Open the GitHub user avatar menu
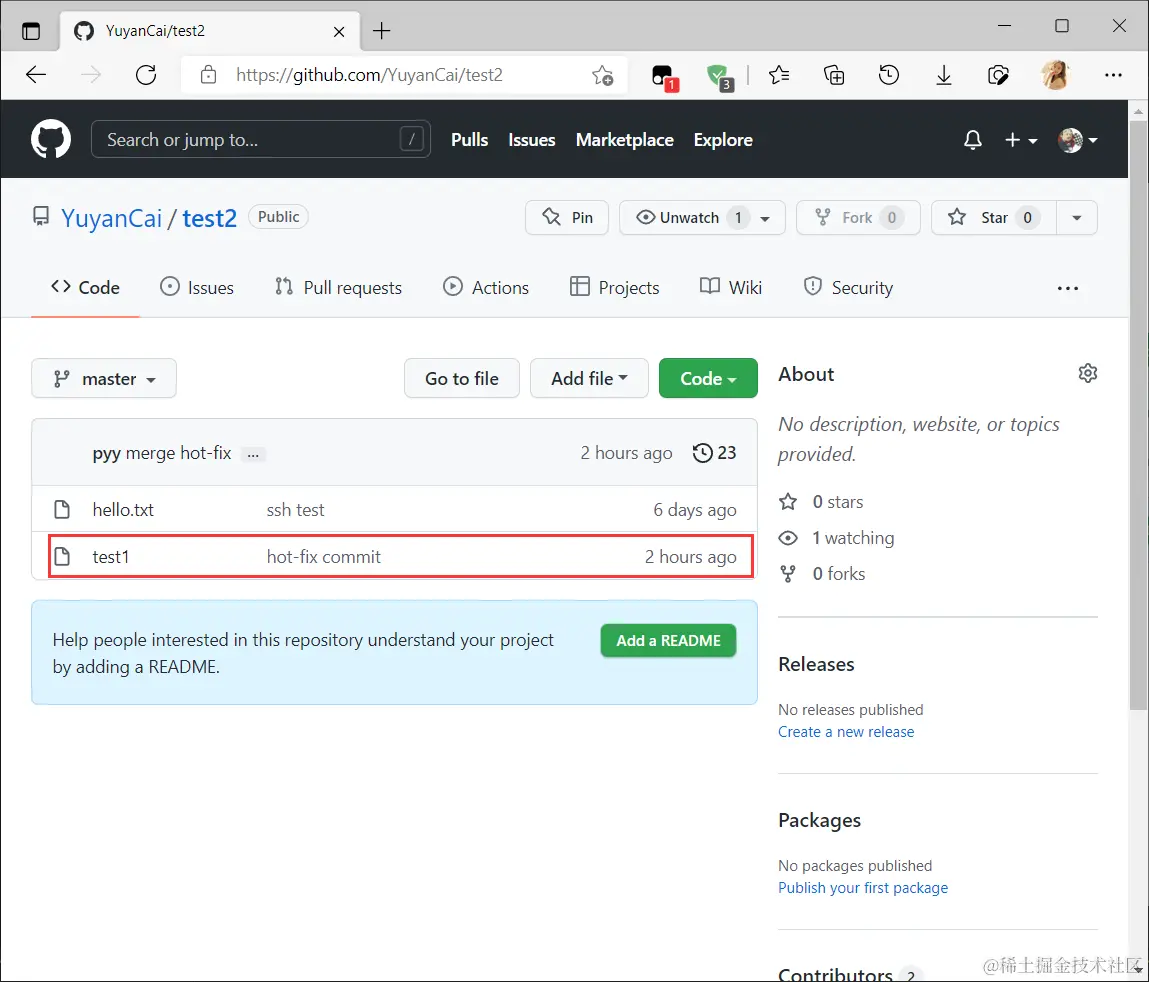This screenshot has height=982, width=1149. pyautogui.click(x=1077, y=139)
